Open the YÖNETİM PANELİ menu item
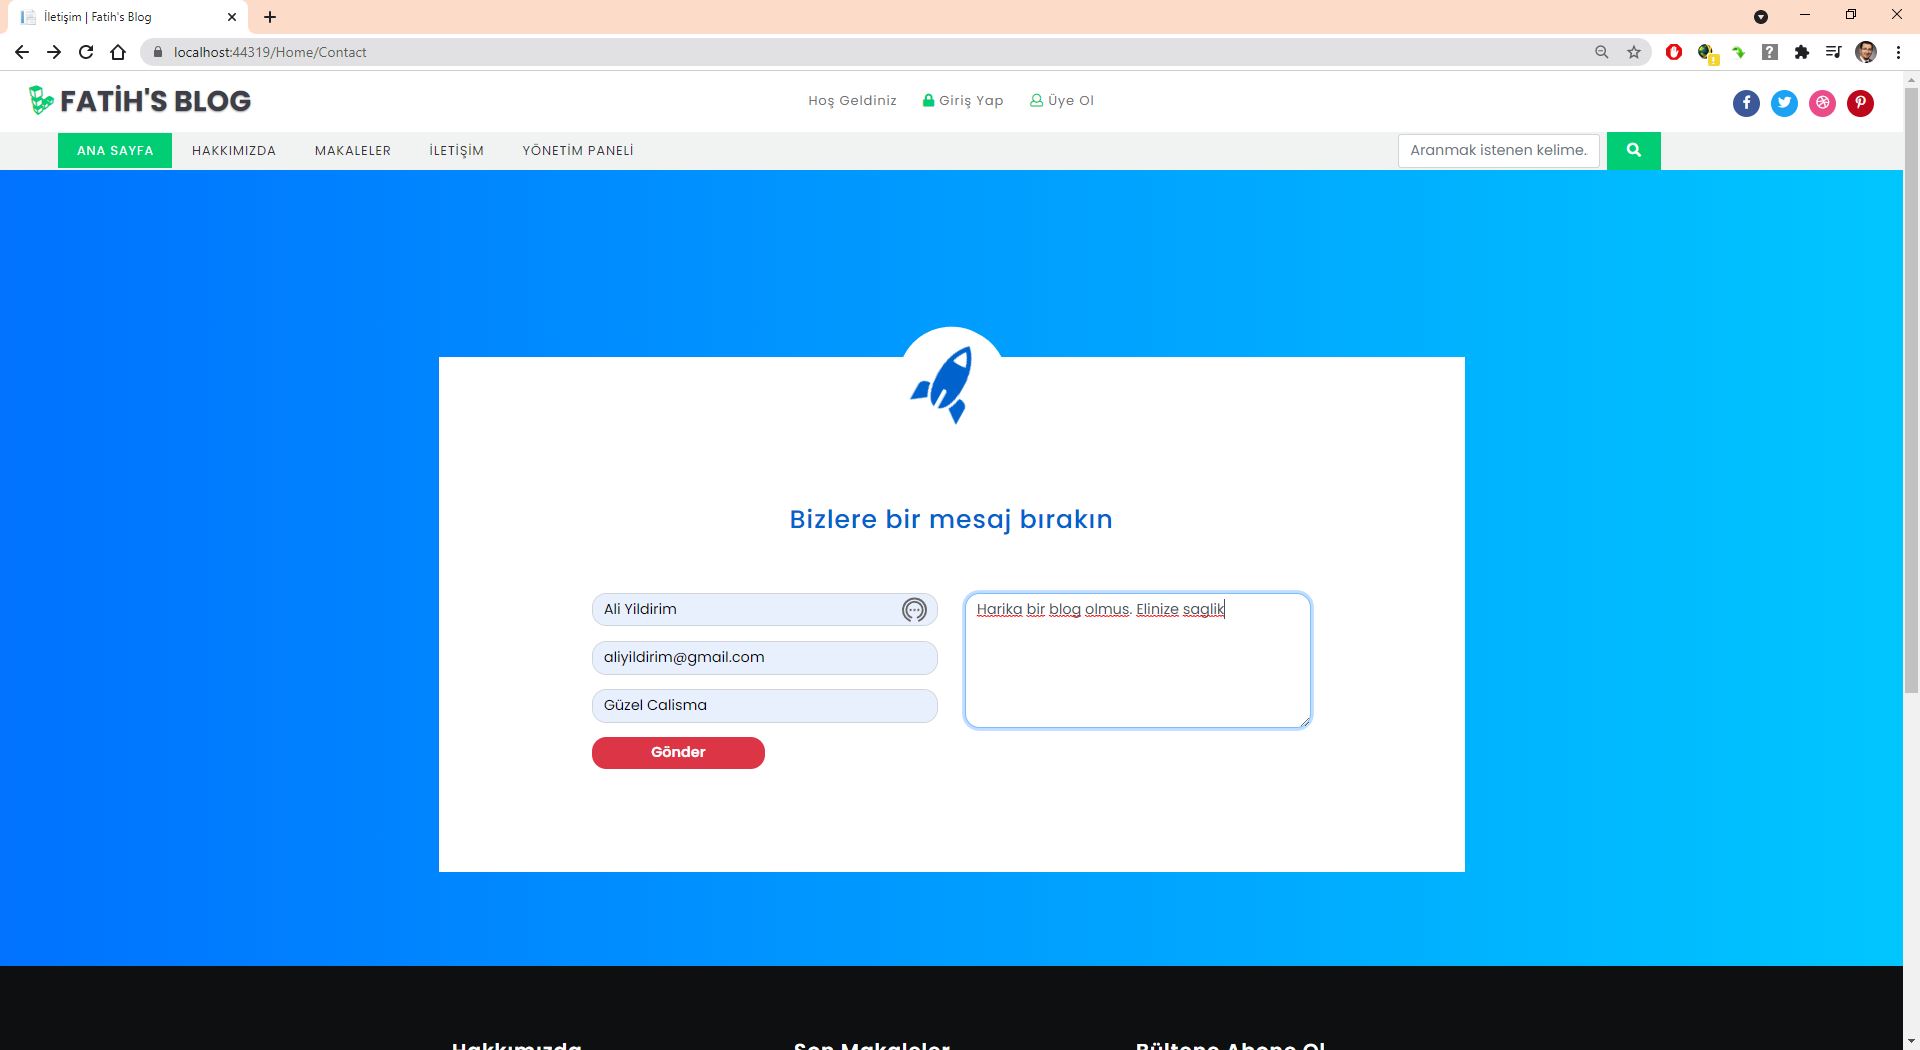1920x1050 pixels. click(578, 150)
